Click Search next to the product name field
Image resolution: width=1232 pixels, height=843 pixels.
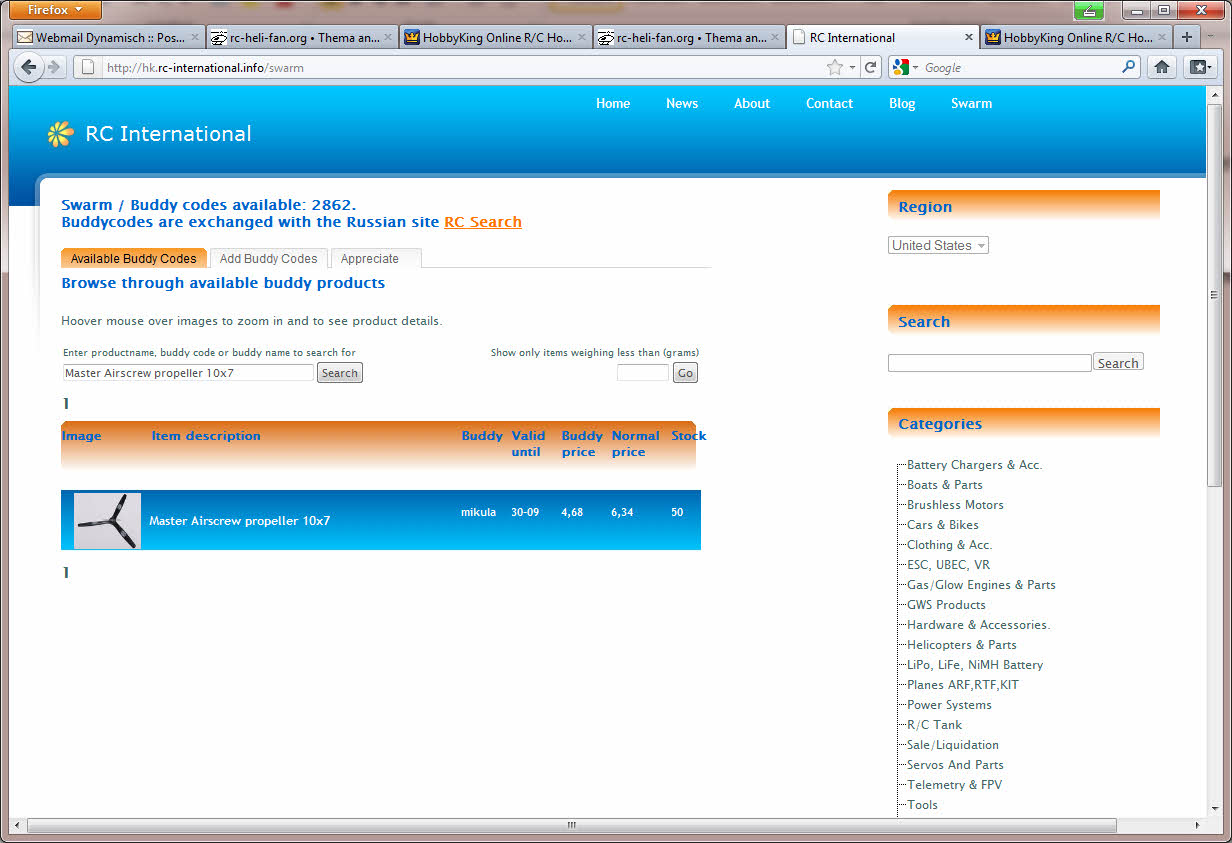coord(340,373)
